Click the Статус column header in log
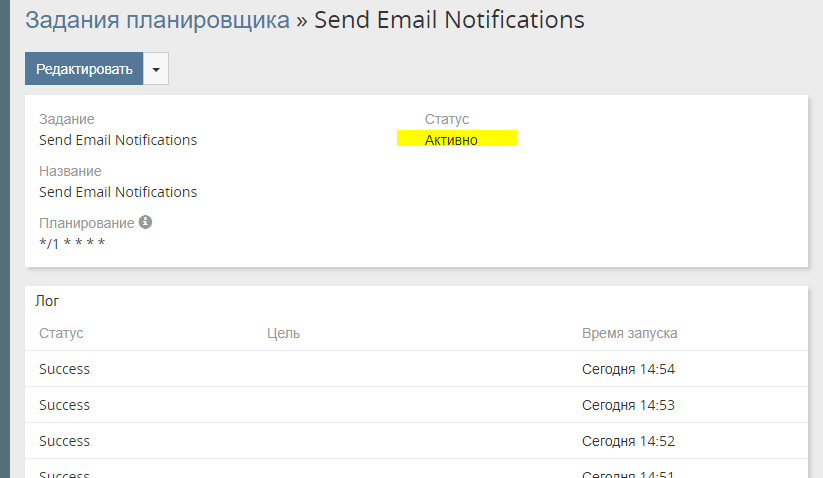Screen dimensions: 823x478 click(61, 333)
